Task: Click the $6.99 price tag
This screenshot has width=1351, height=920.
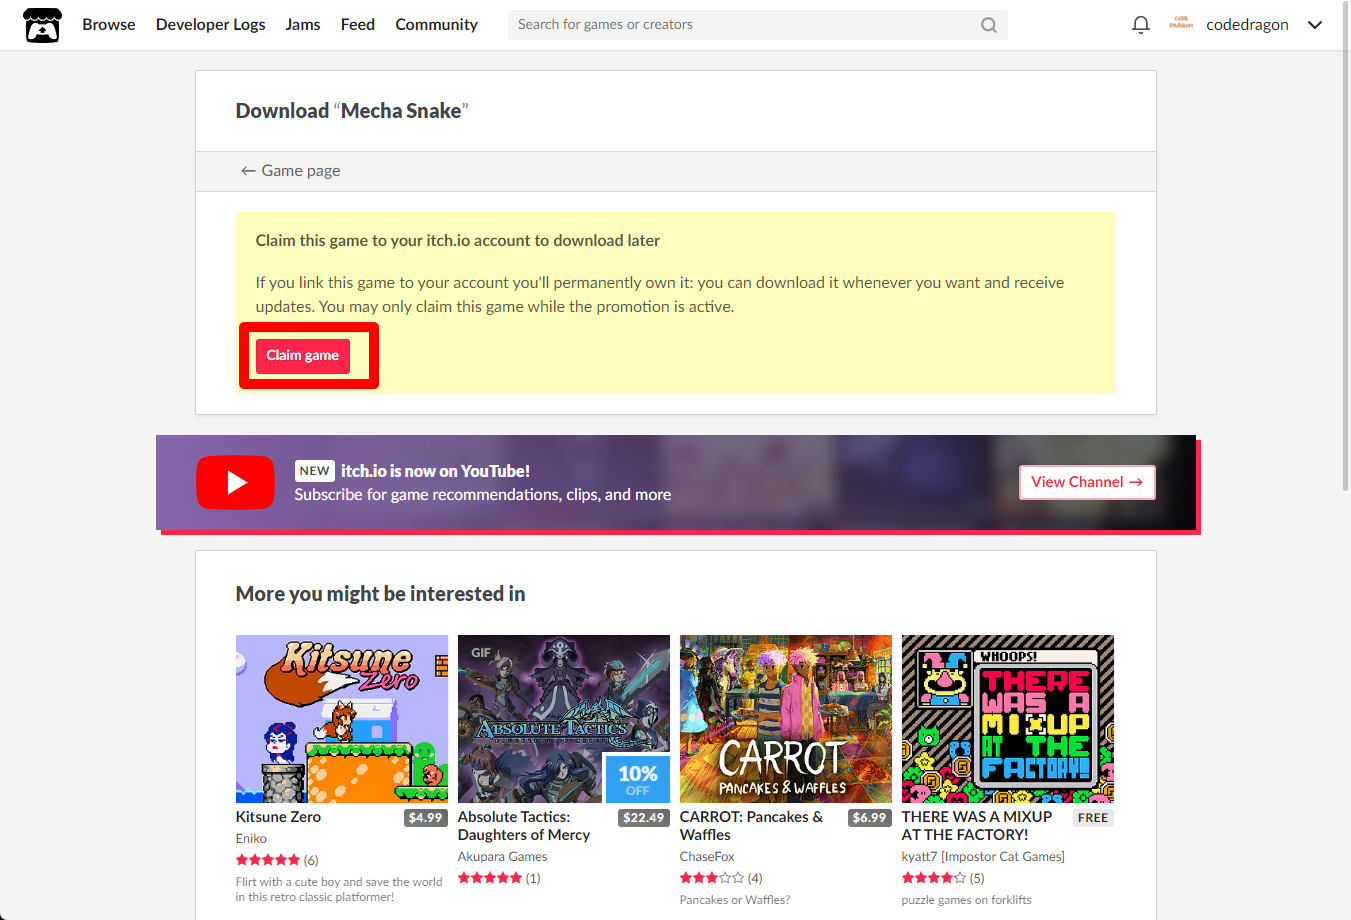Action: click(x=869, y=818)
